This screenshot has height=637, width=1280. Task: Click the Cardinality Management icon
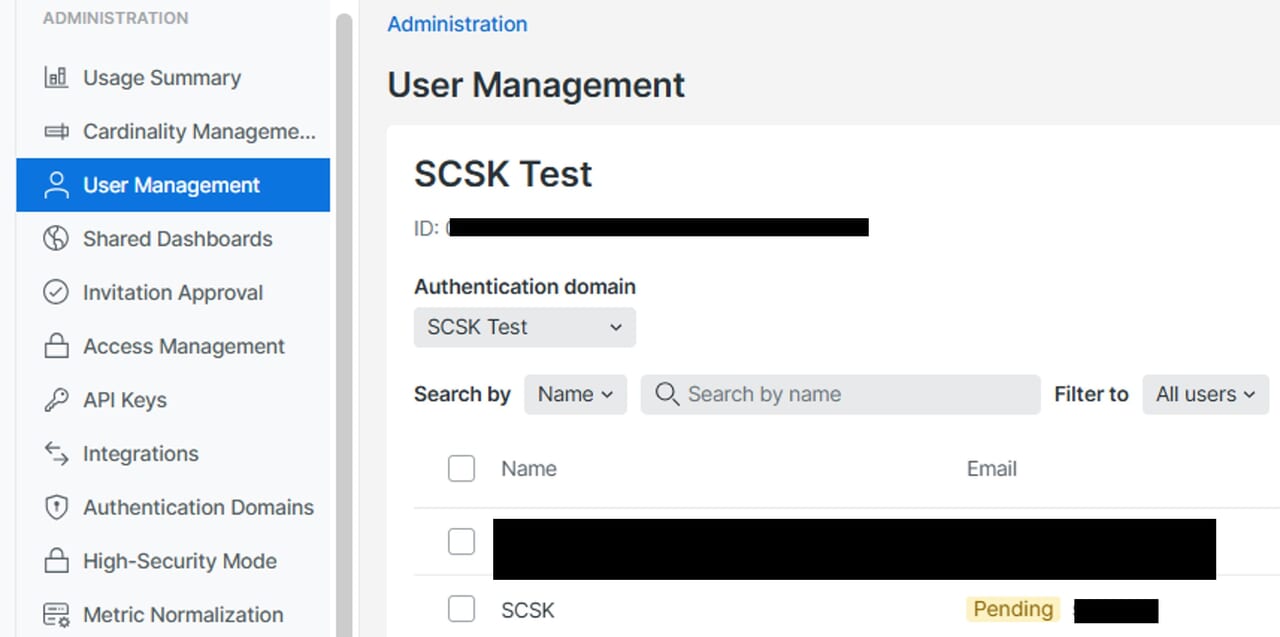[x=56, y=132]
